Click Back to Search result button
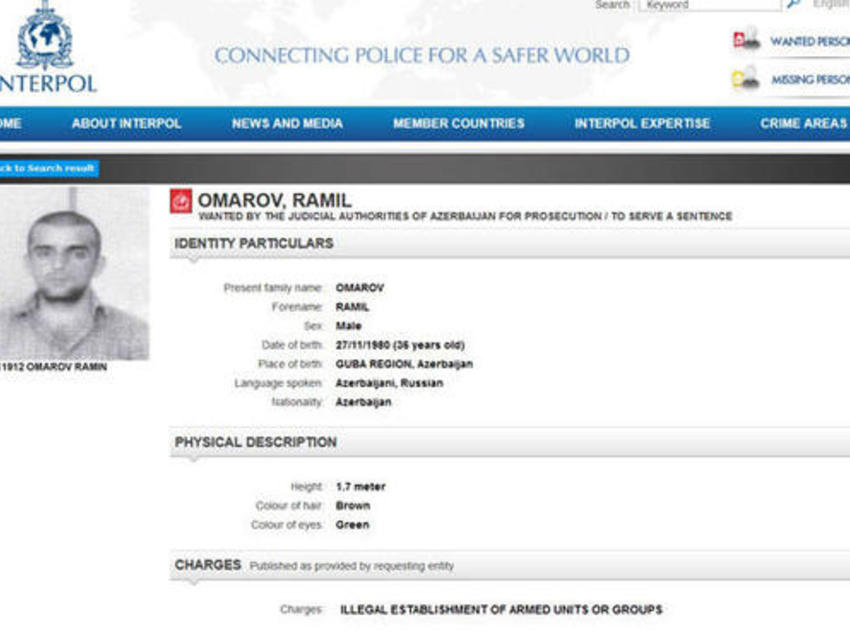 48,169
